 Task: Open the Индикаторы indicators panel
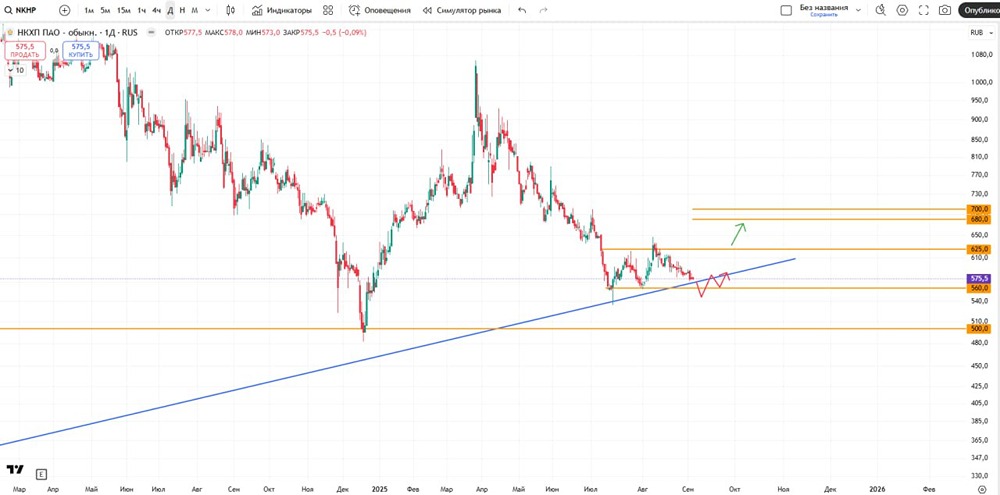(282, 10)
